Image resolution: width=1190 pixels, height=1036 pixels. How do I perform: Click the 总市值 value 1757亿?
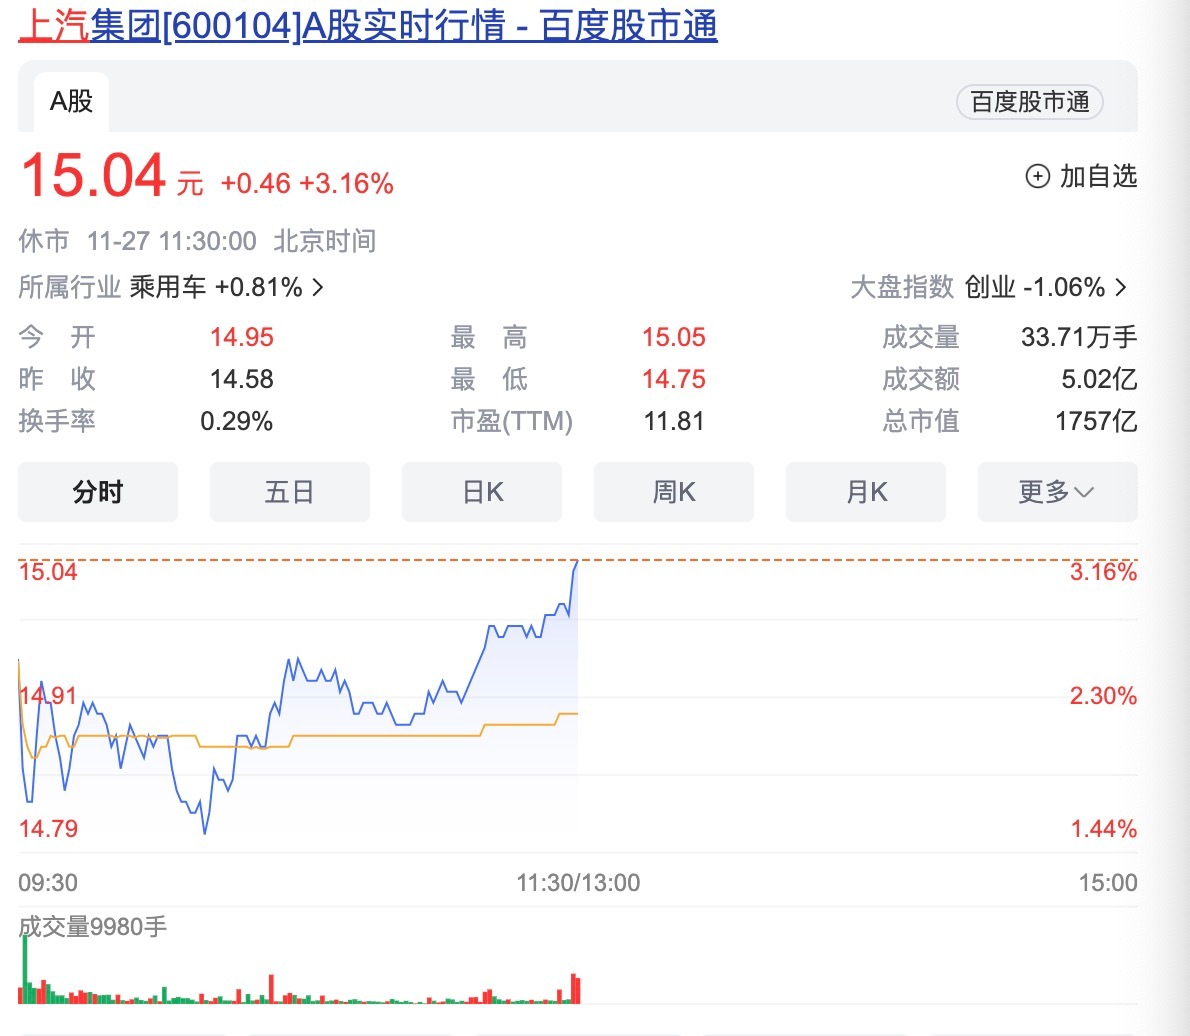(x=1096, y=421)
